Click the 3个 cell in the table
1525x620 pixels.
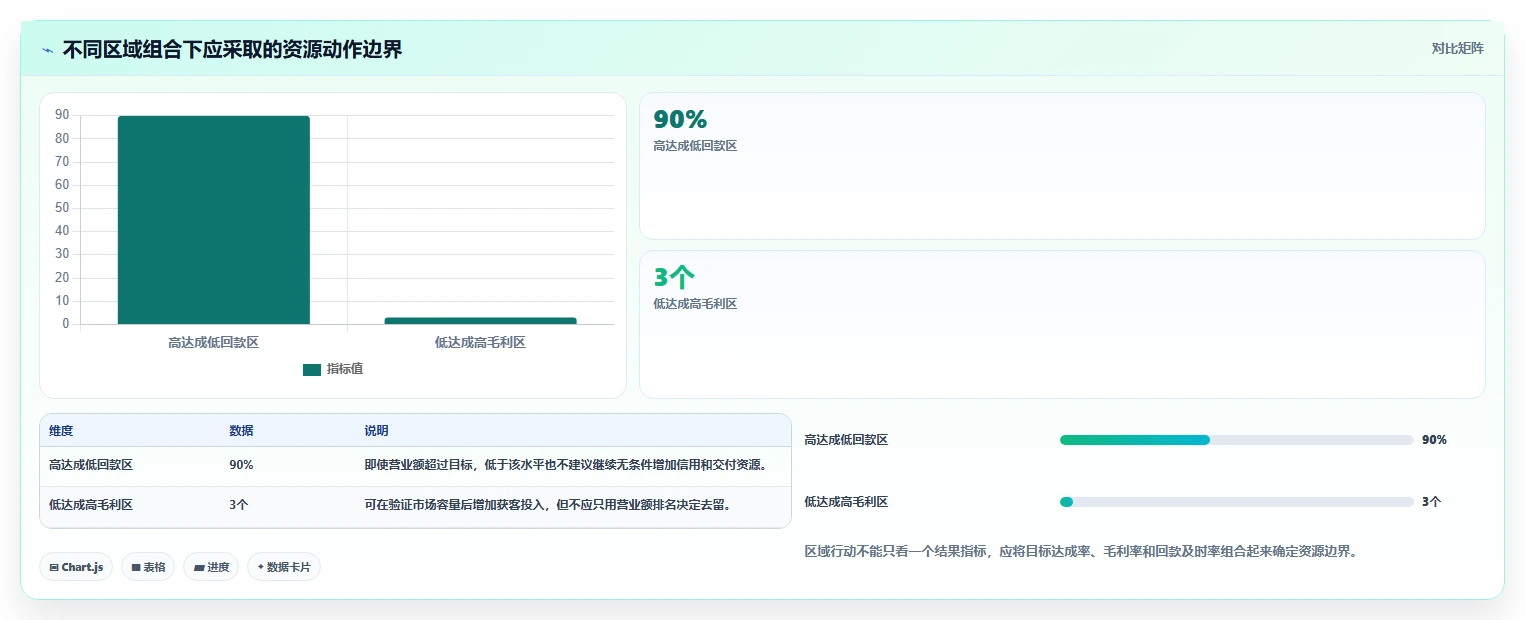[x=239, y=505]
